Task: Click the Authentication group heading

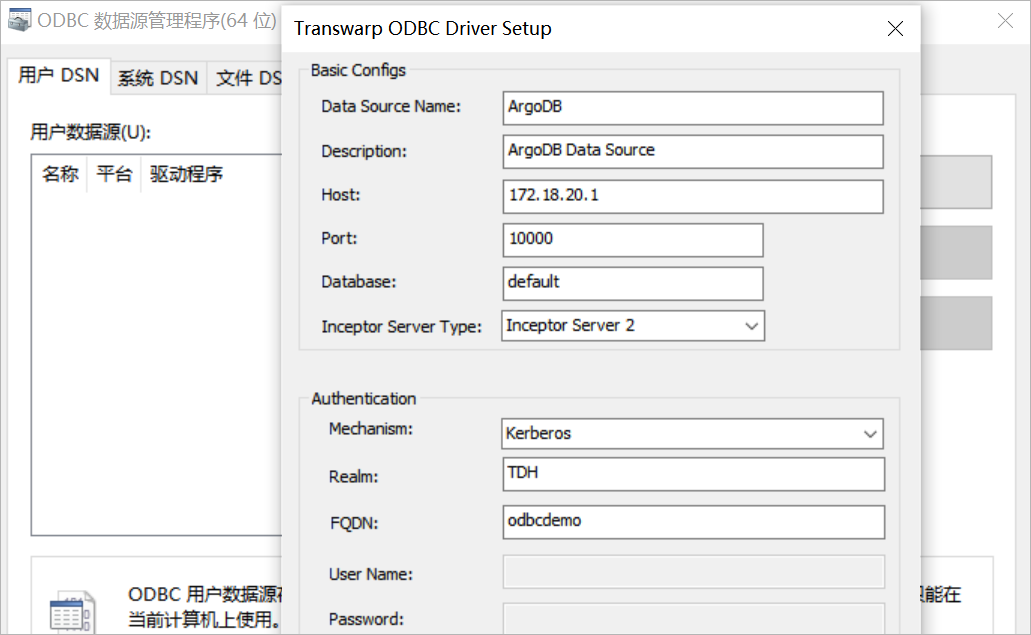Action: pyautogui.click(x=364, y=399)
